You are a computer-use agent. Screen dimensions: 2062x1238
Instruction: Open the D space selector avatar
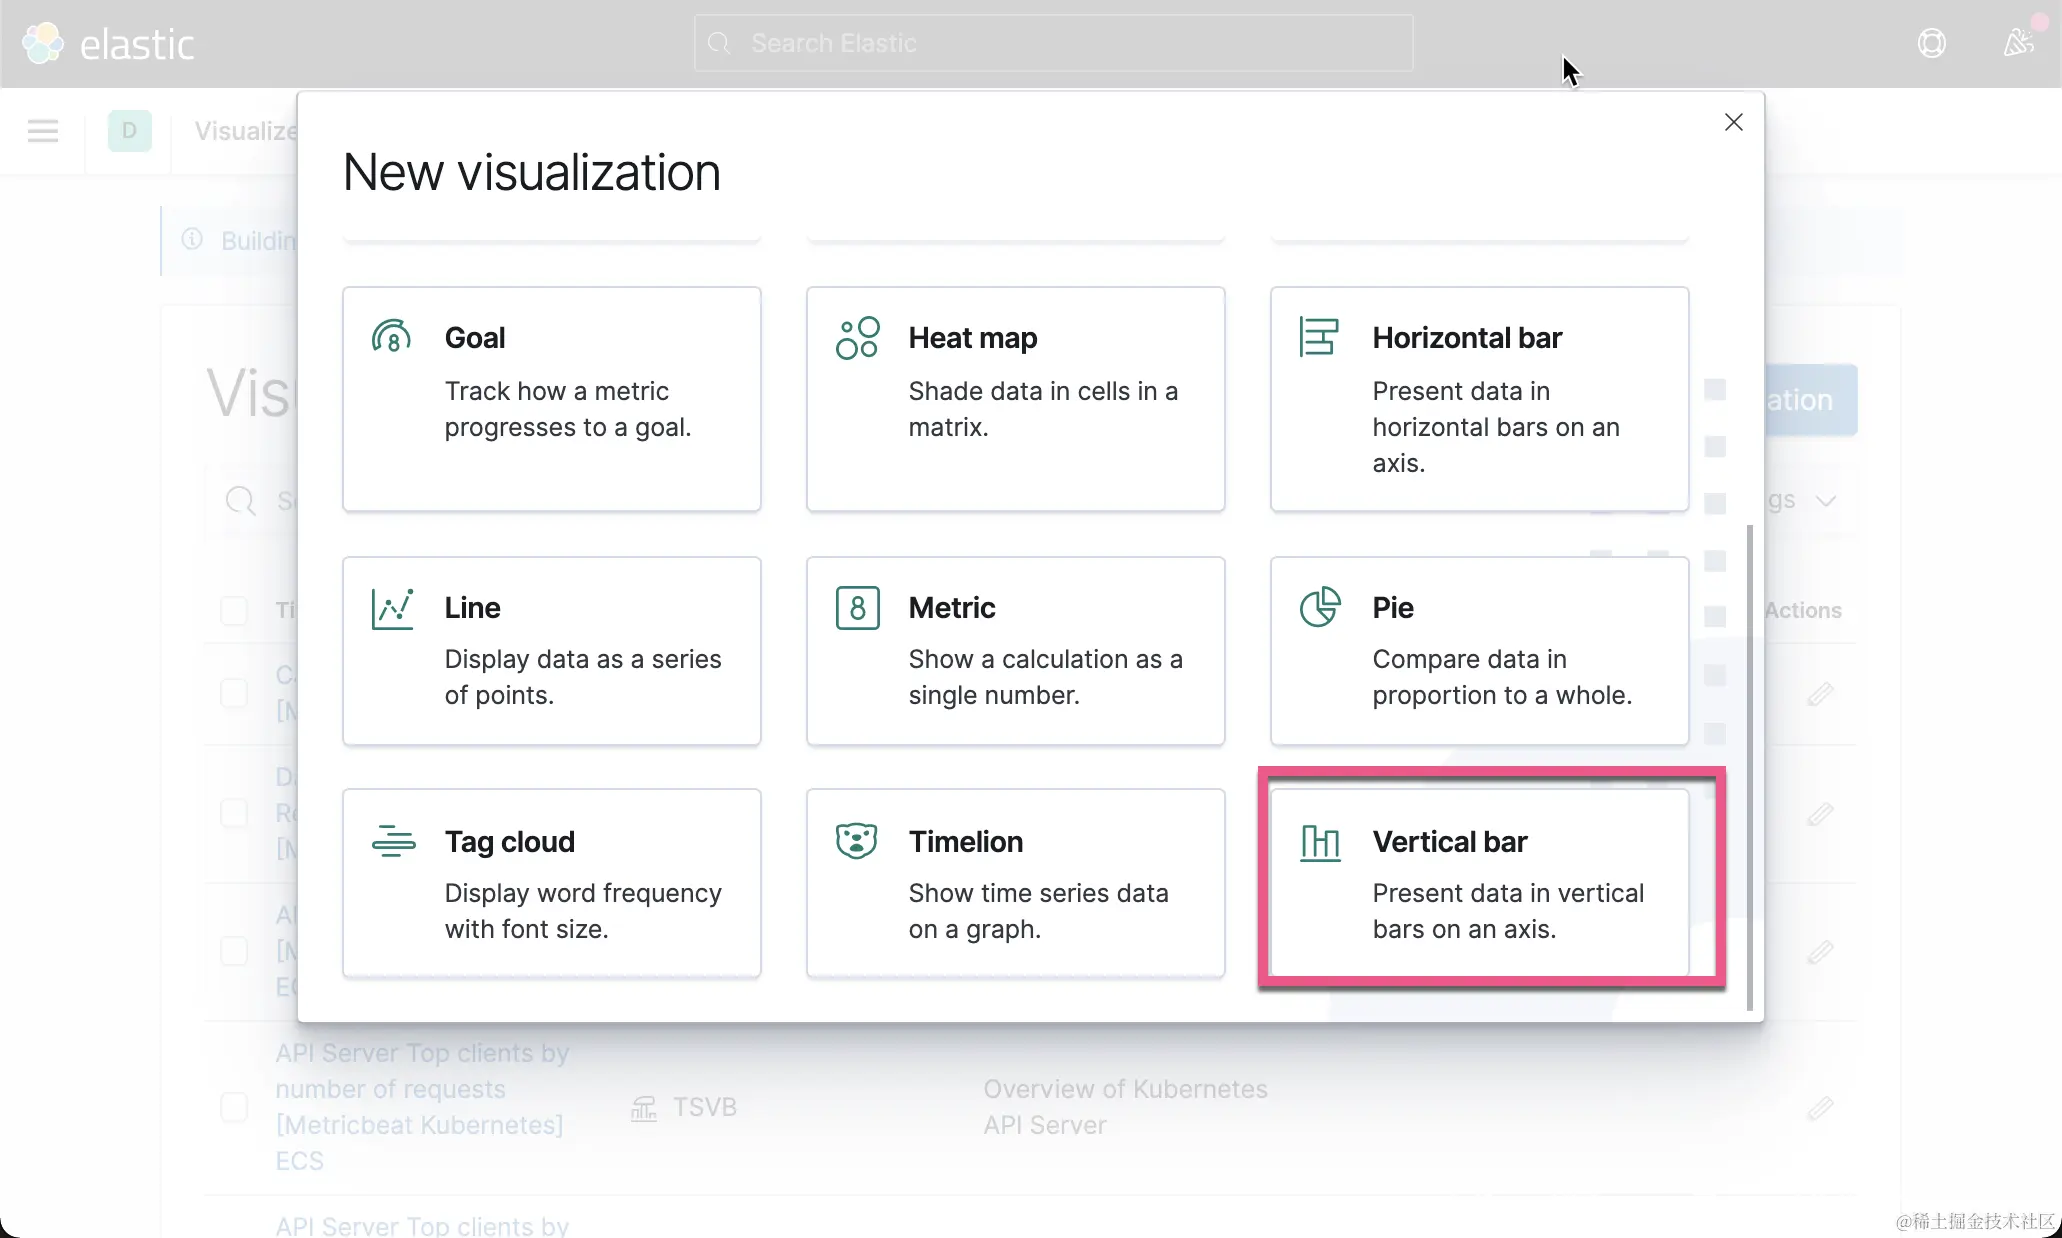tap(129, 131)
